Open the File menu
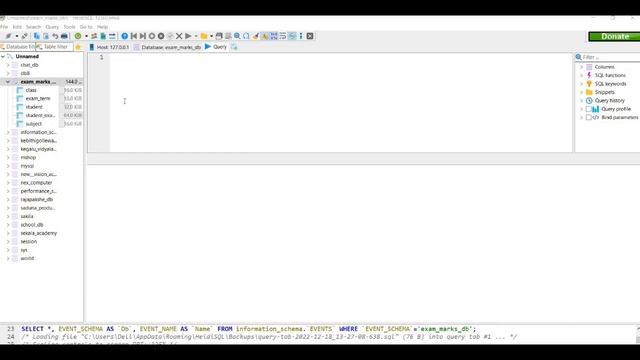The width and height of the screenshot is (640, 360). click(4, 27)
